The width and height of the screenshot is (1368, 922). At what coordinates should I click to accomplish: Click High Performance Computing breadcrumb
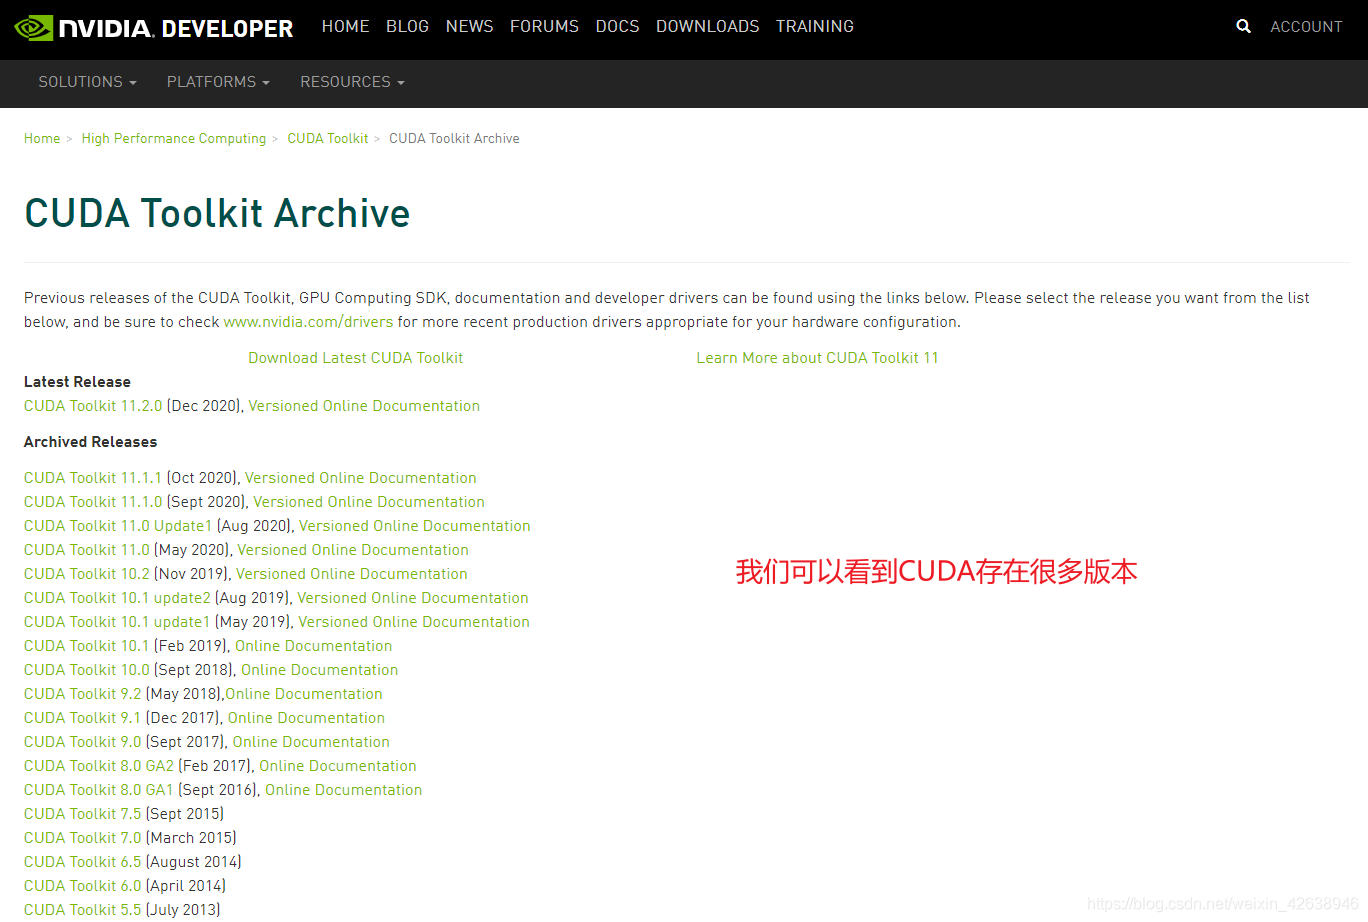(174, 139)
